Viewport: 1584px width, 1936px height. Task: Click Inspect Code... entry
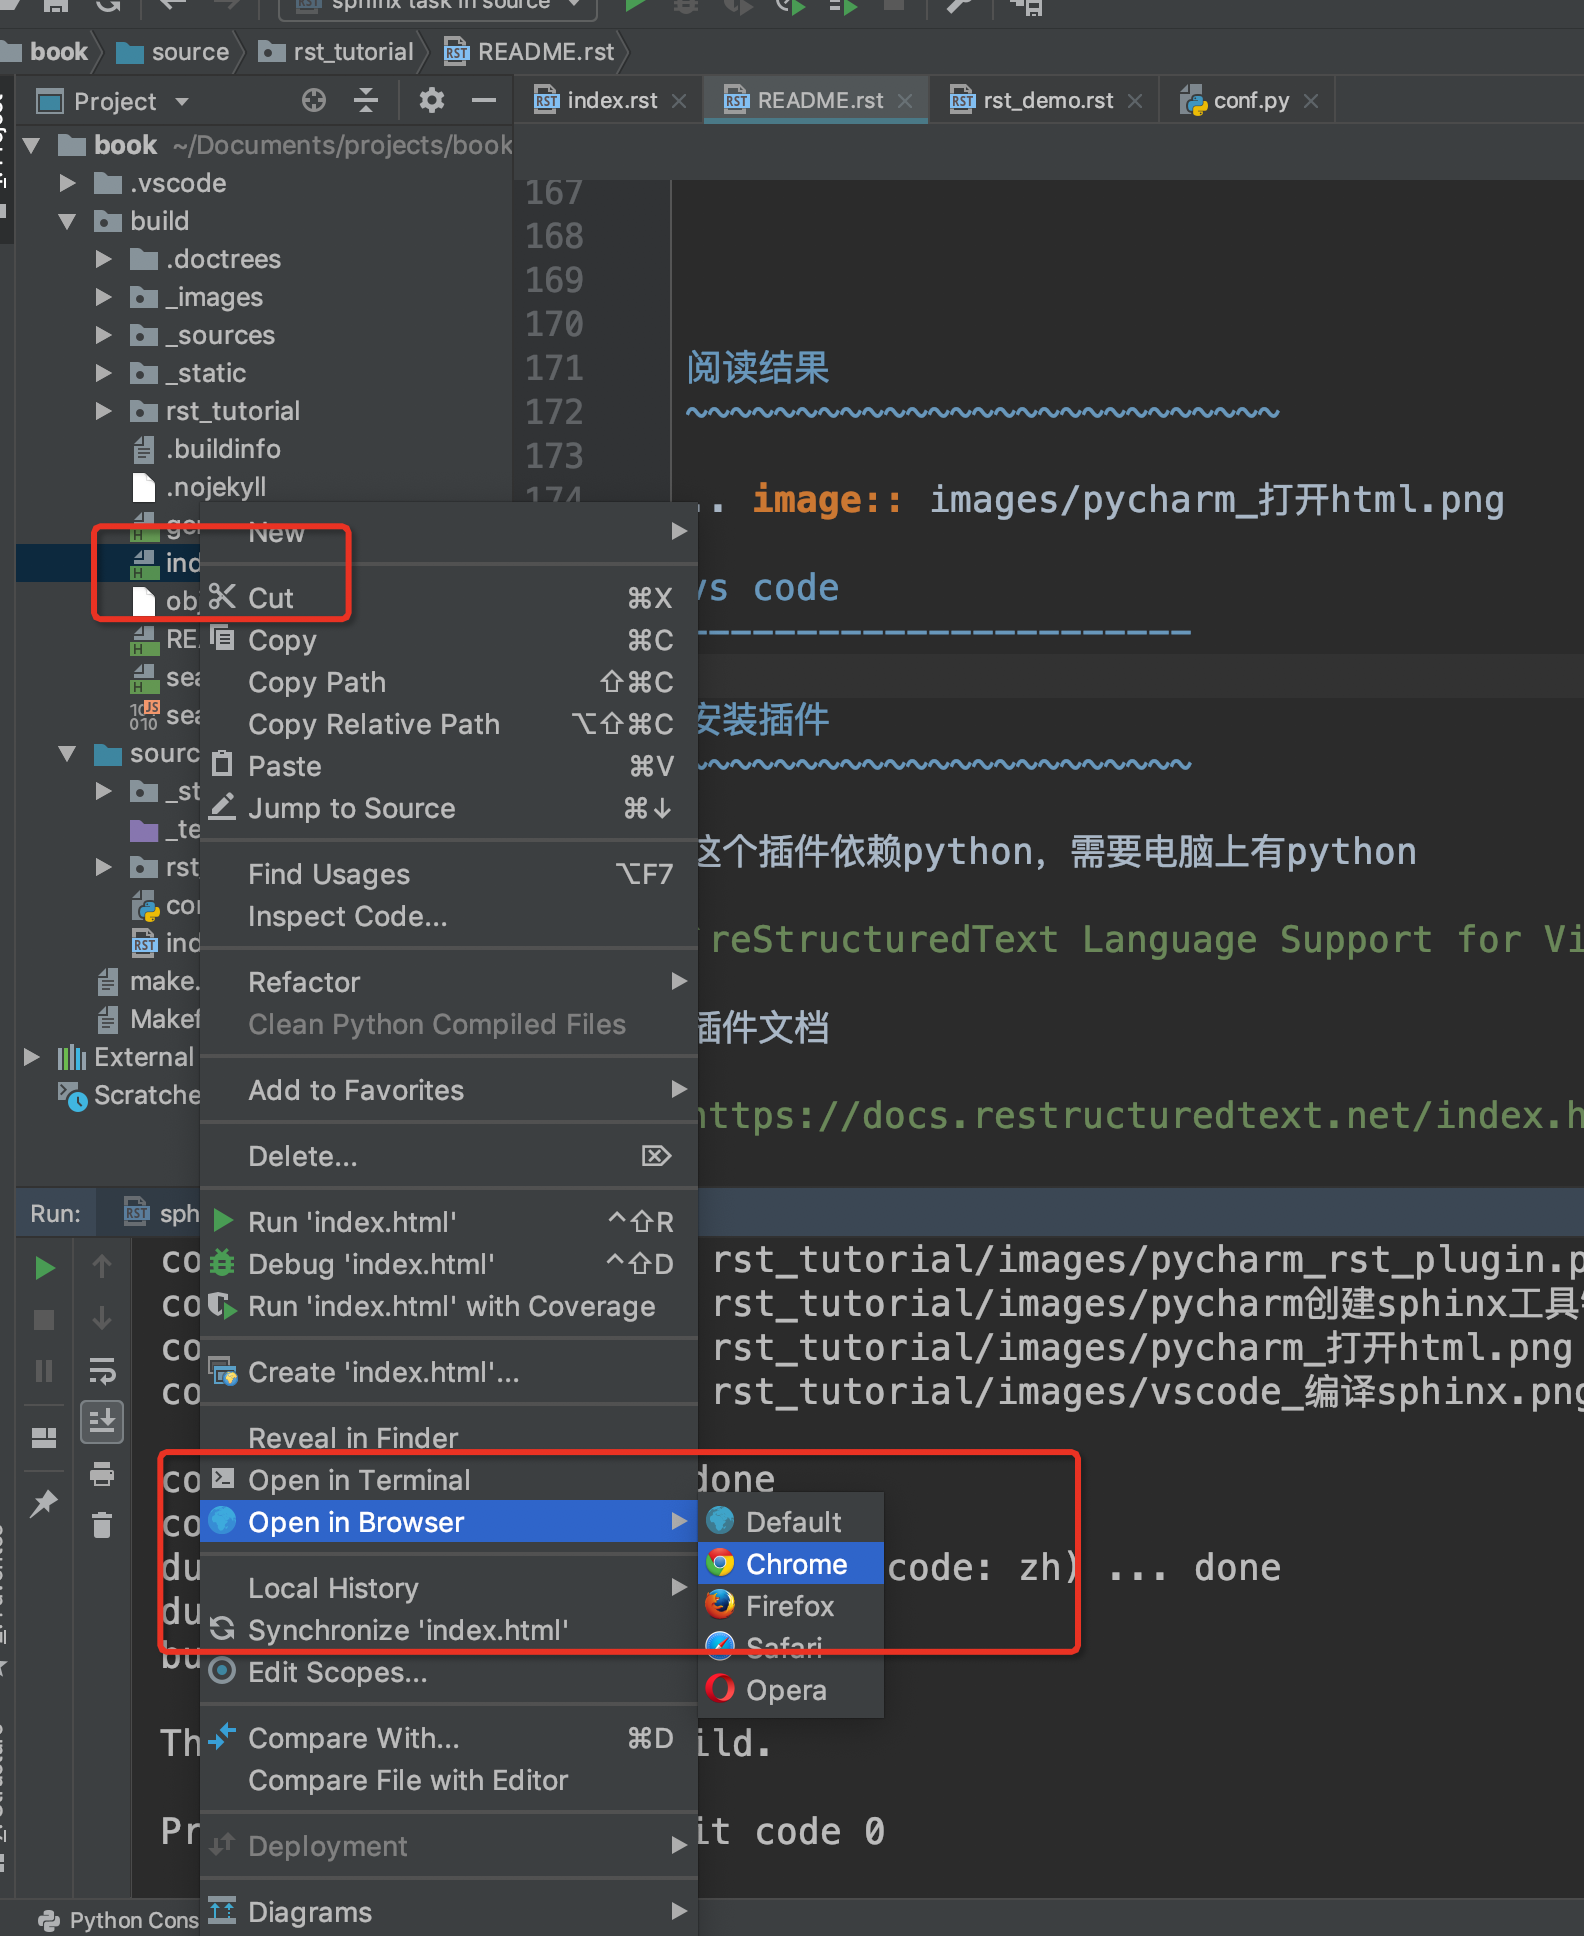click(x=448, y=916)
